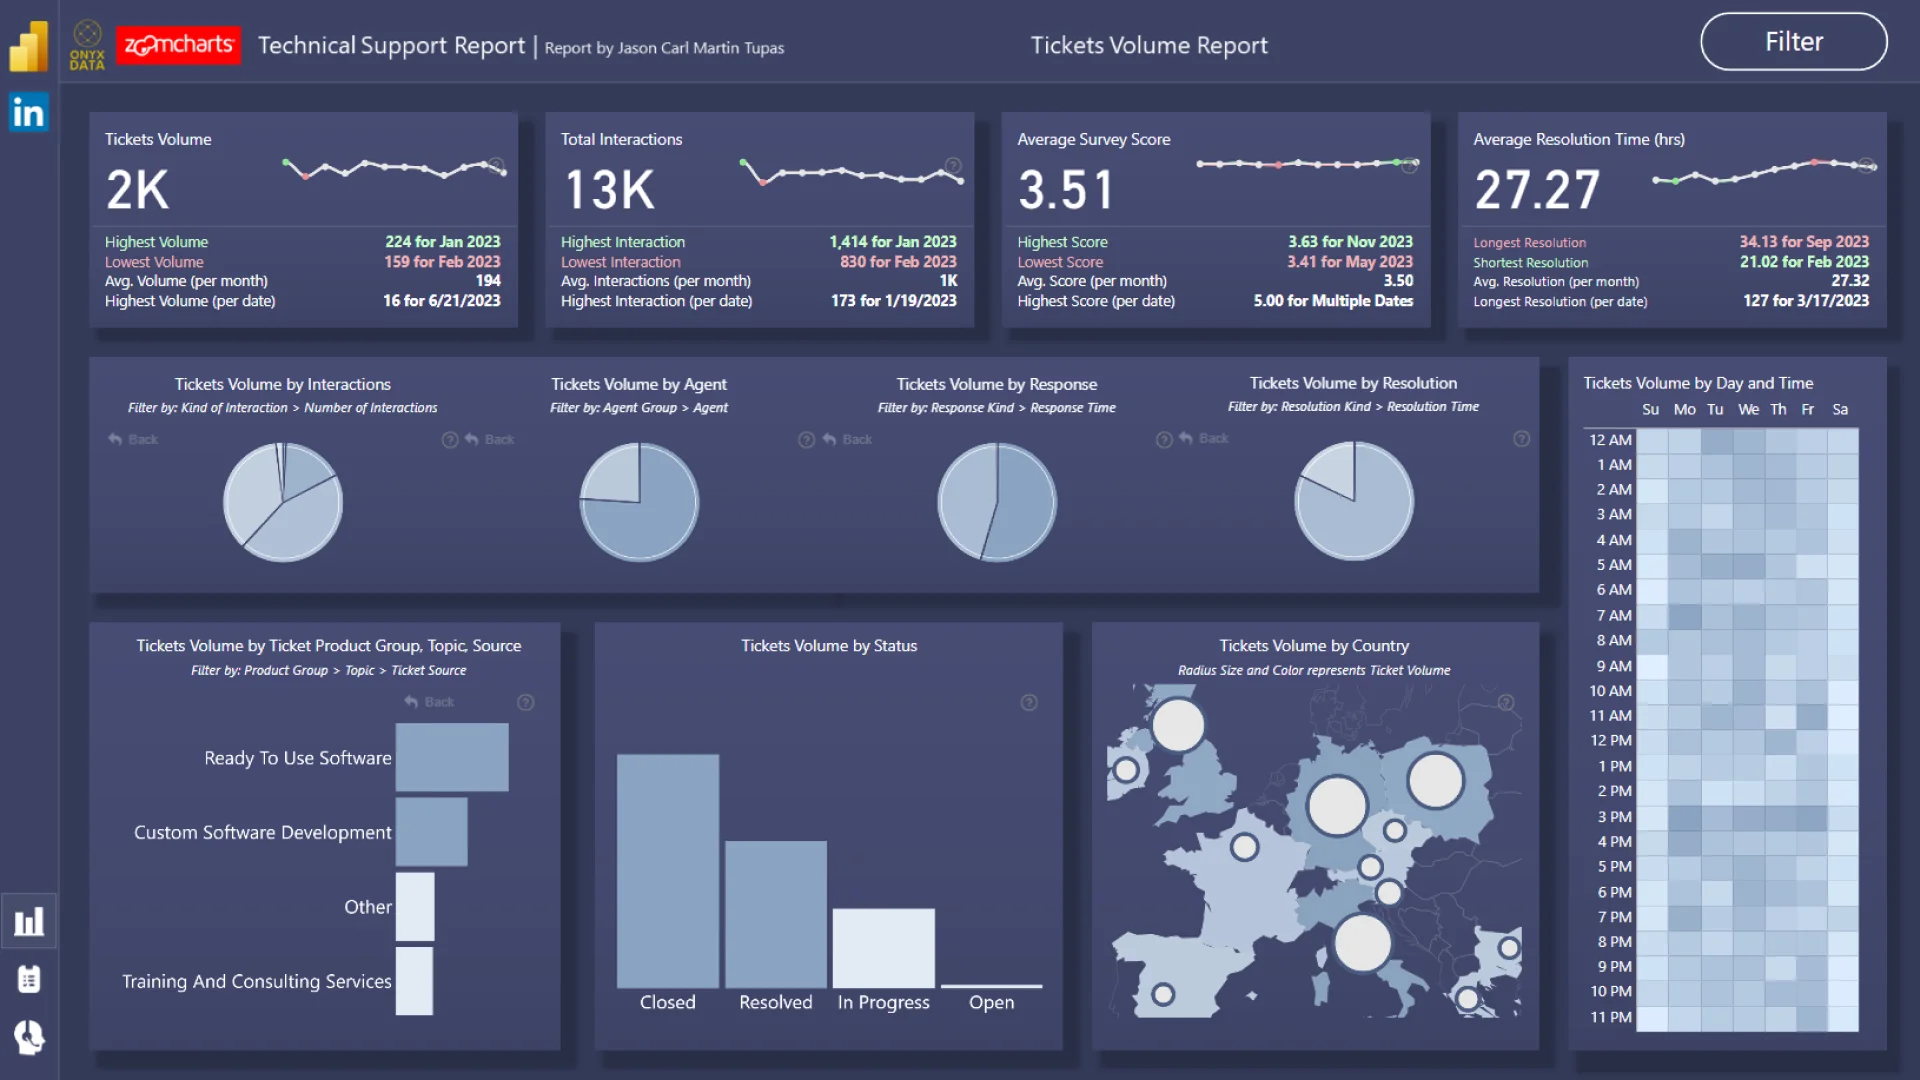Click the Tickets Volume by Response pie
The height and width of the screenshot is (1080, 1920).
tap(997, 502)
